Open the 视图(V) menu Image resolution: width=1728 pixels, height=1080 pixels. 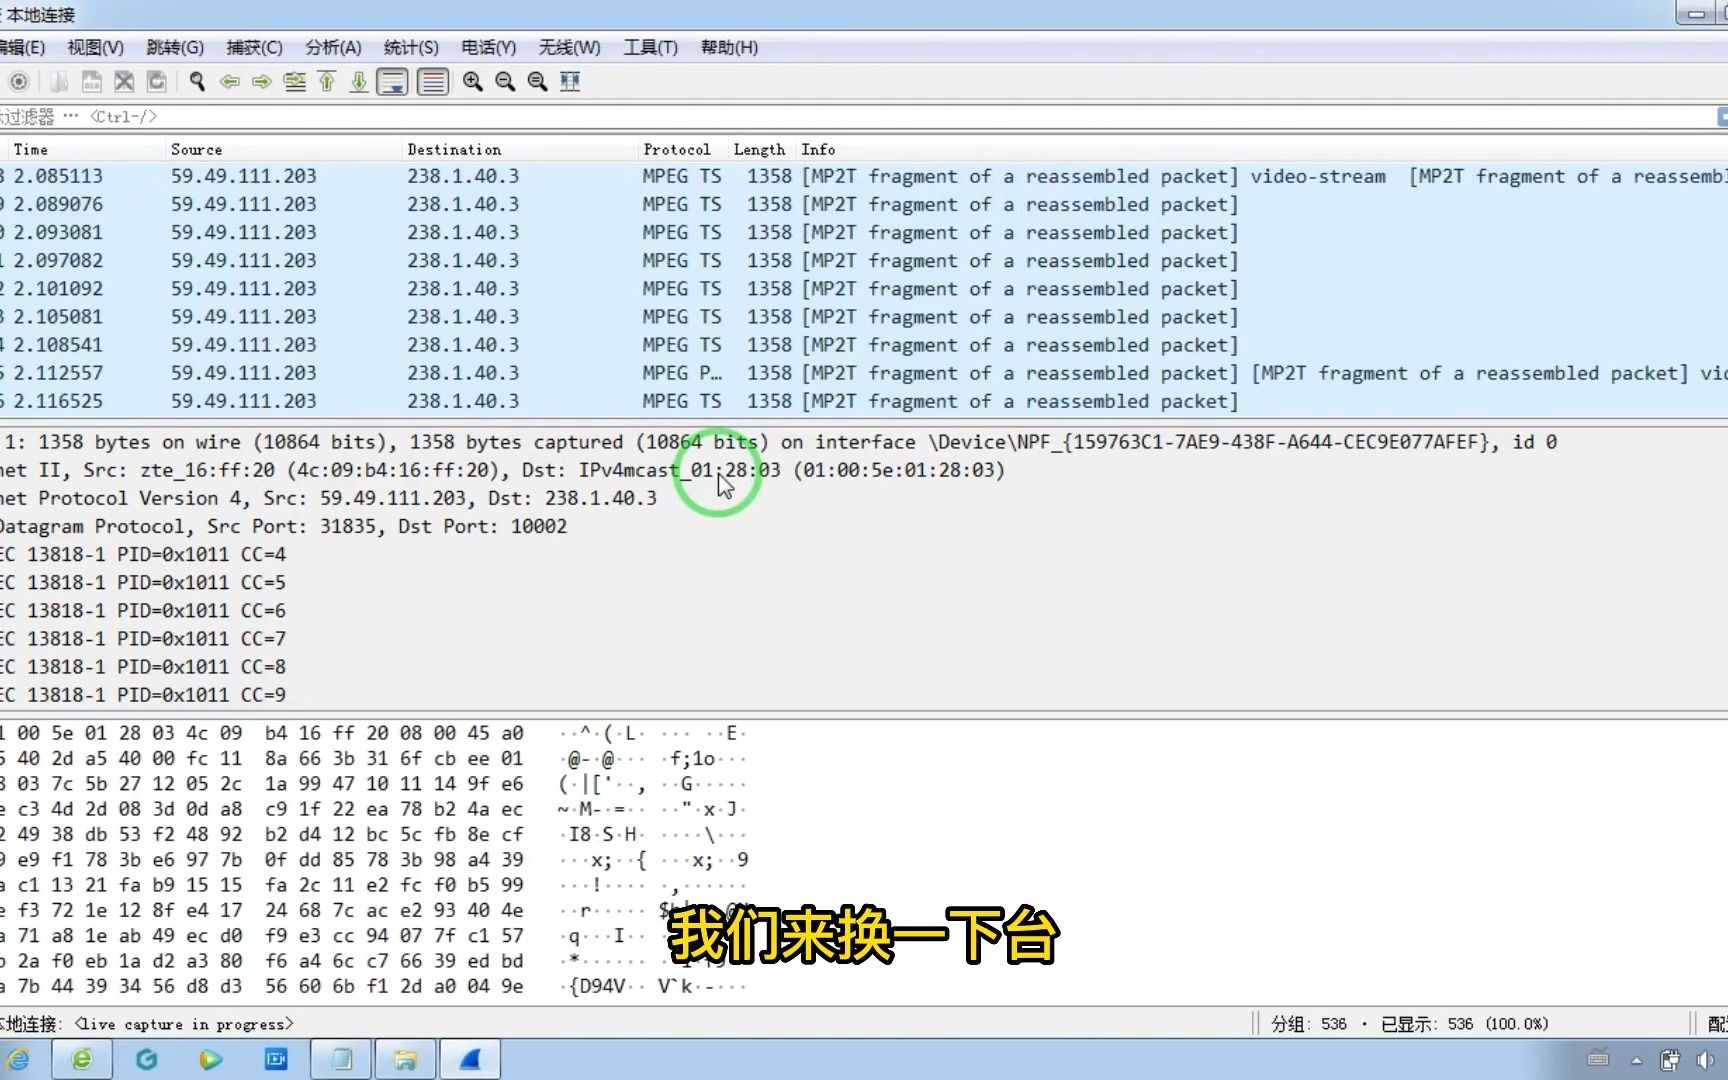tap(95, 48)
